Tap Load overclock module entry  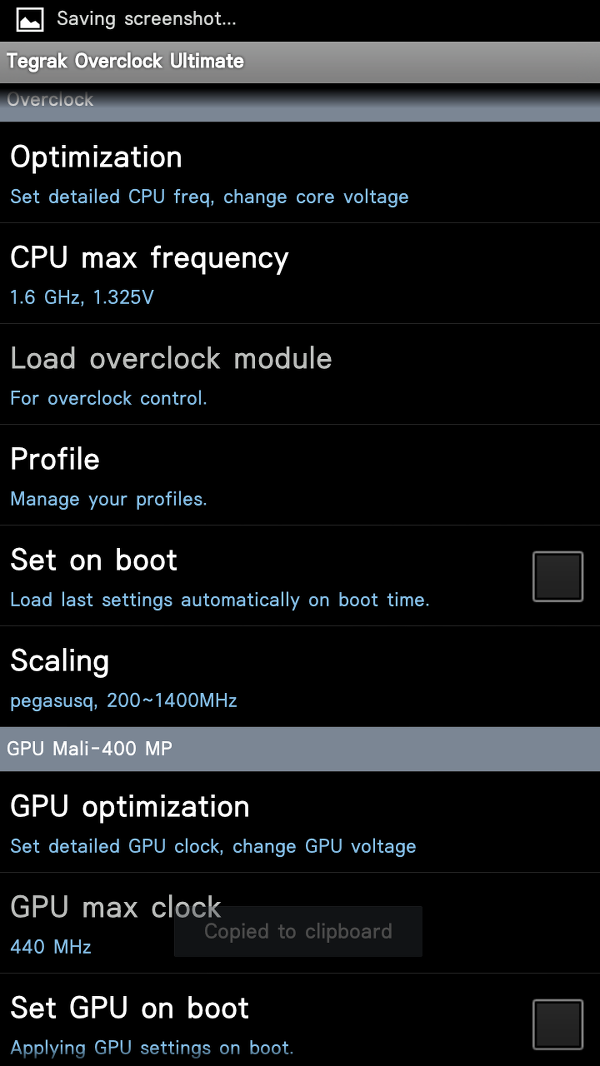[x=300, y=374]
